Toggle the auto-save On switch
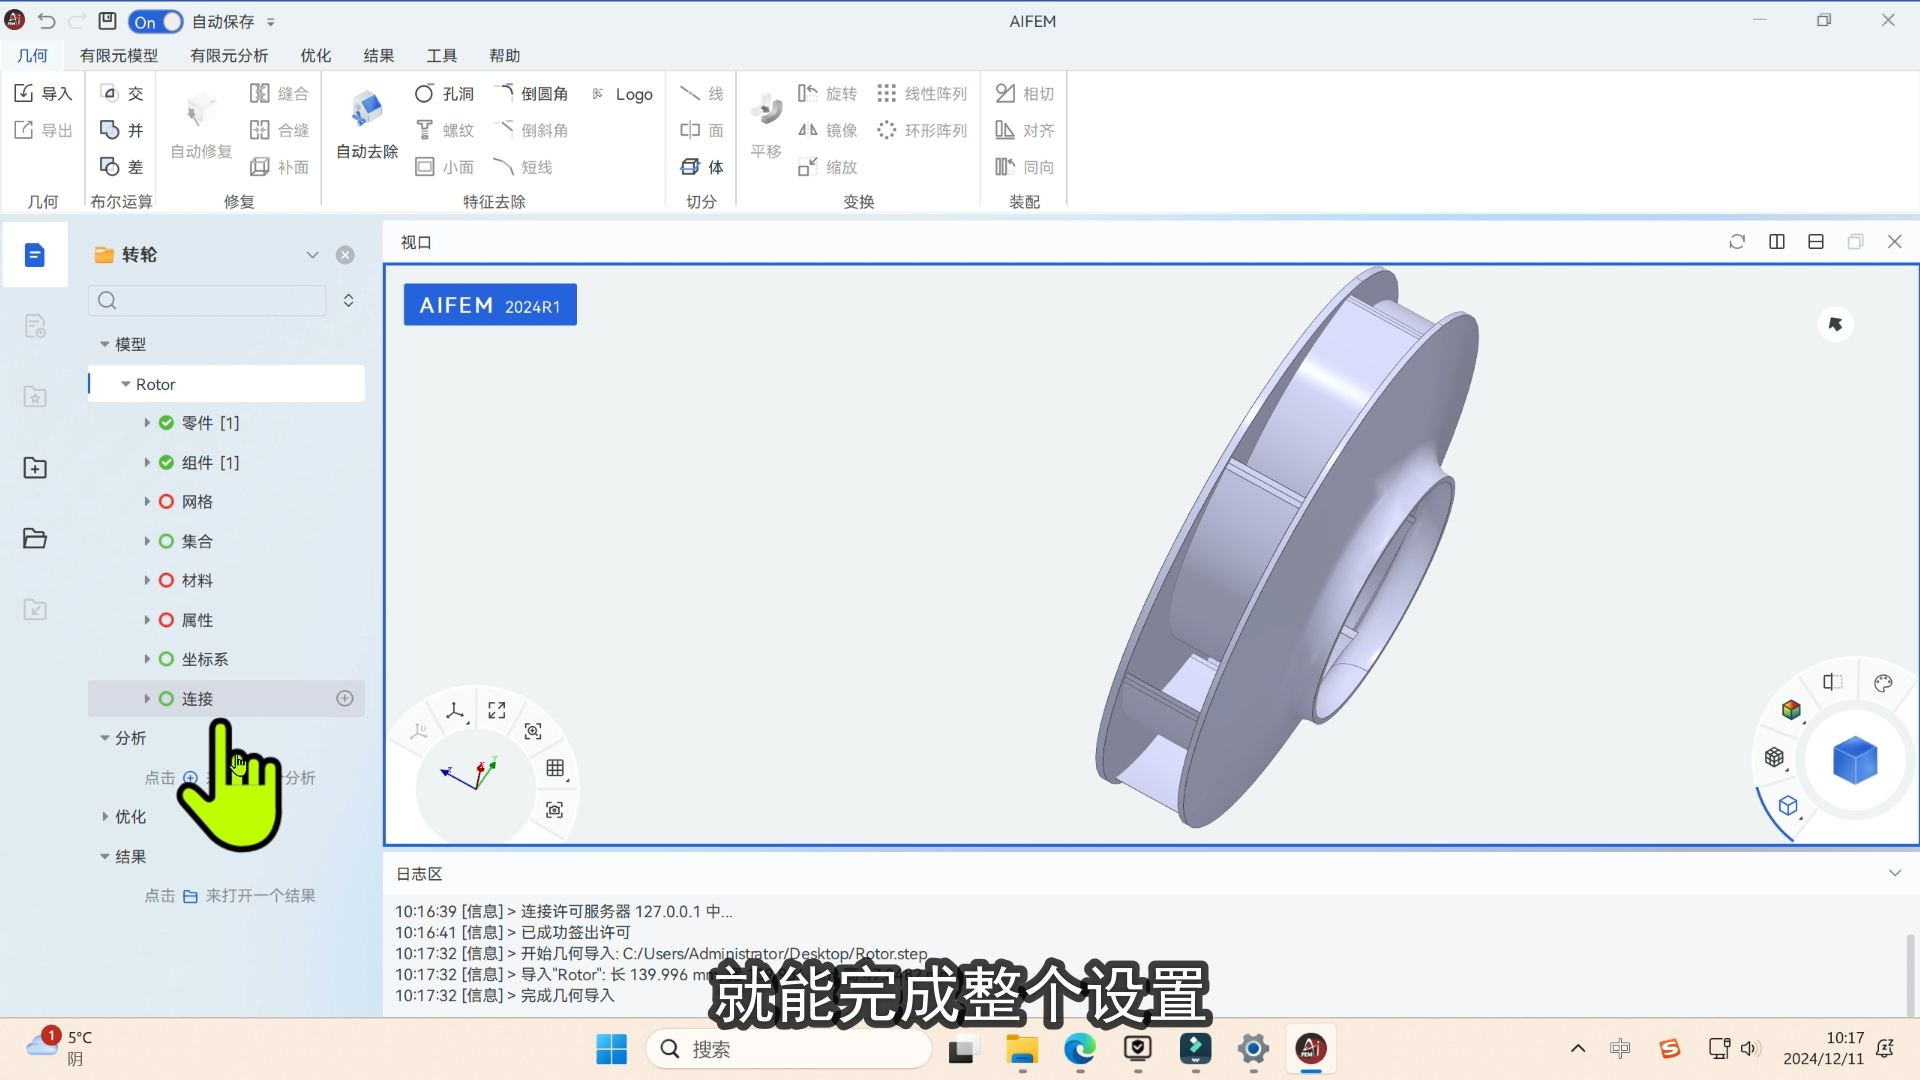This screenshot has height=1080, width=1920. point(156,21)
